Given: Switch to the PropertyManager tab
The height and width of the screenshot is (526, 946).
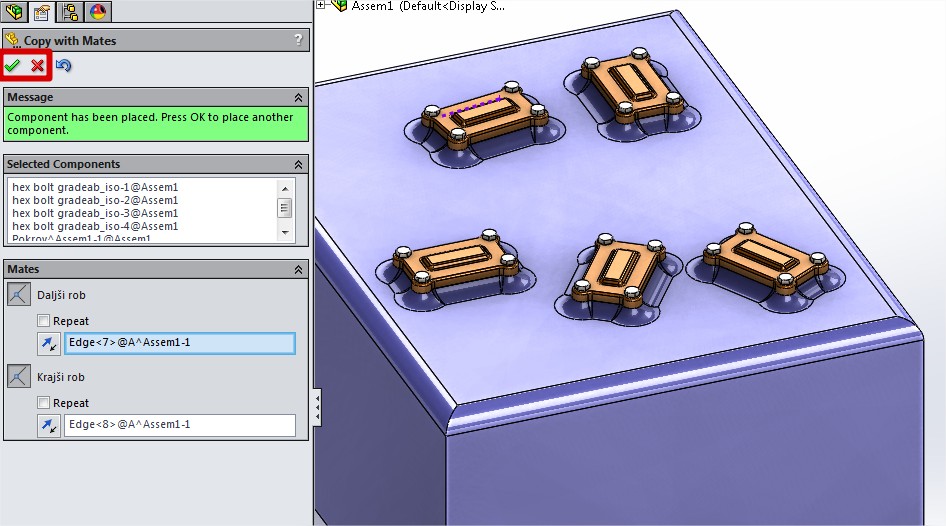Looking at the screenshot, I should coord(42,11).
